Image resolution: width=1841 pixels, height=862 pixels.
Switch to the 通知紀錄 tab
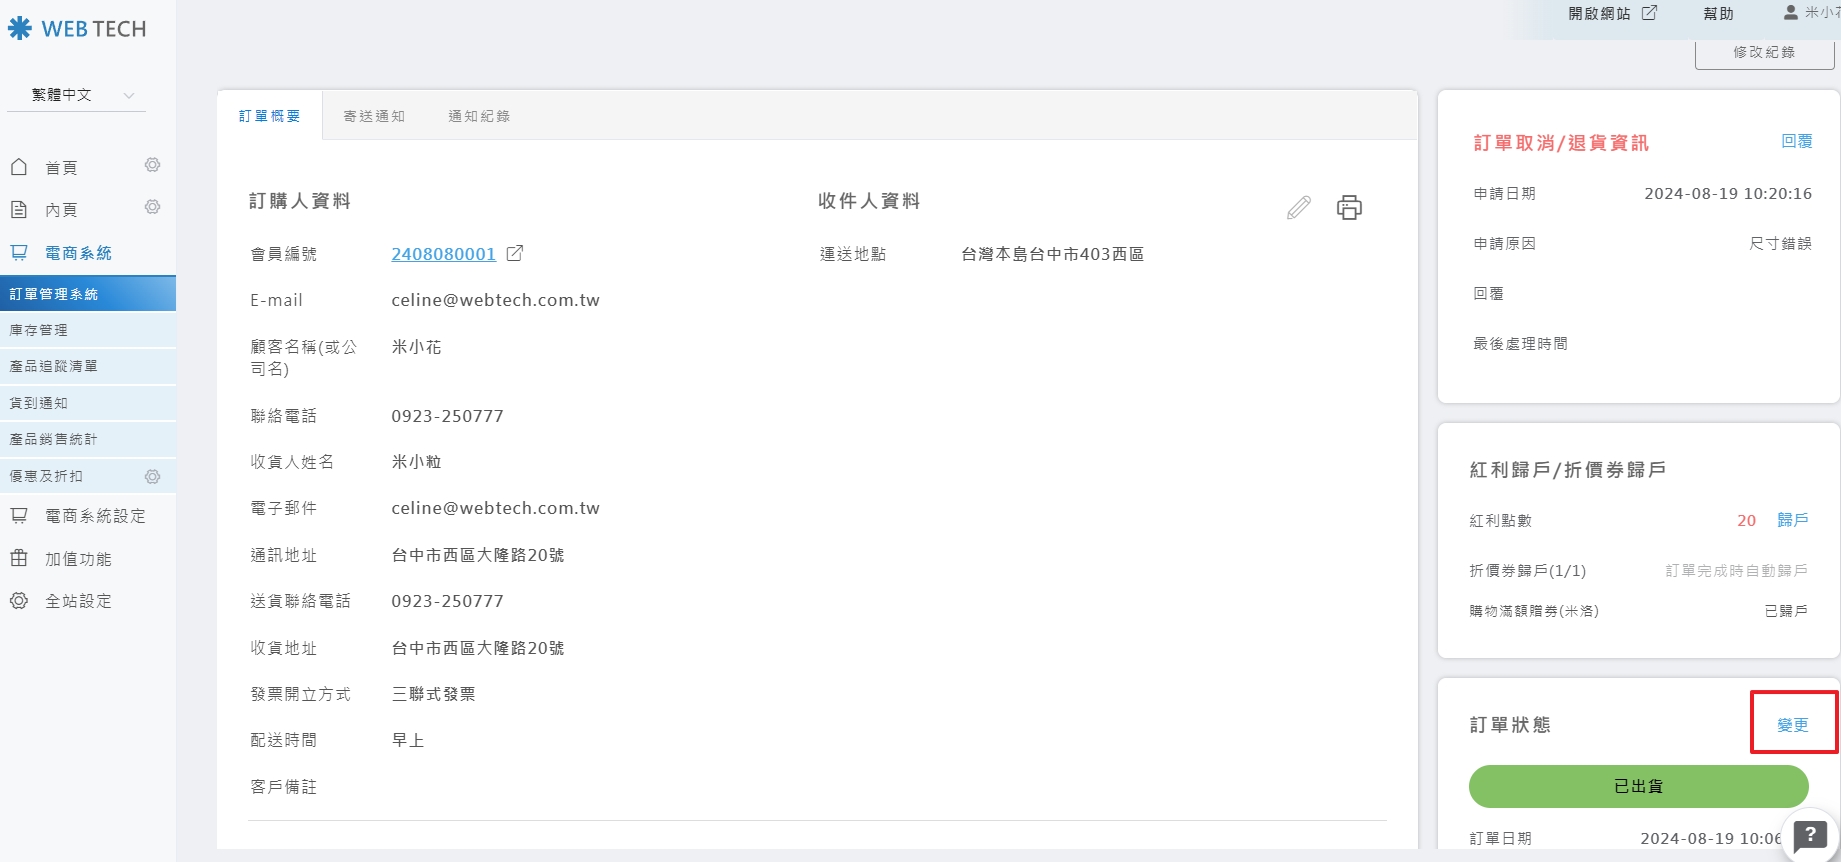(x=479, y=116)
